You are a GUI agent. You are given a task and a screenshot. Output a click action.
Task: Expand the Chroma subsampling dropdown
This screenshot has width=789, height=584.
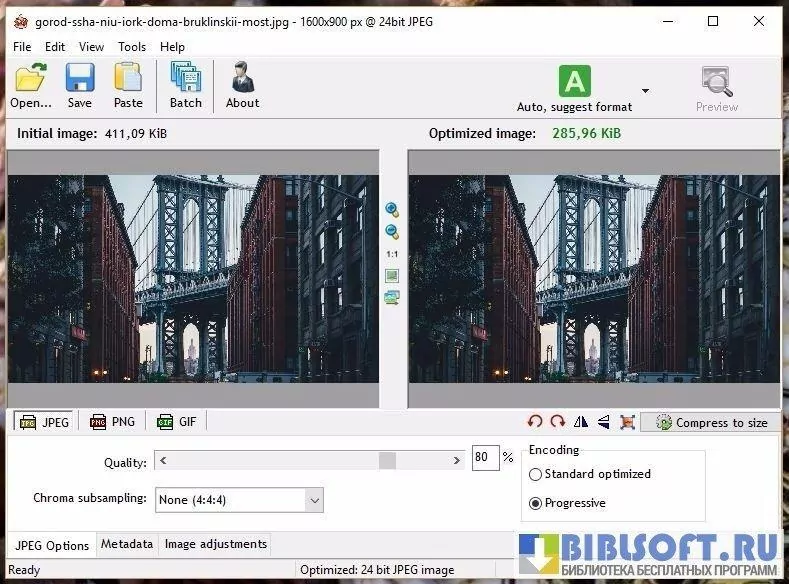(x=314, y=499)
